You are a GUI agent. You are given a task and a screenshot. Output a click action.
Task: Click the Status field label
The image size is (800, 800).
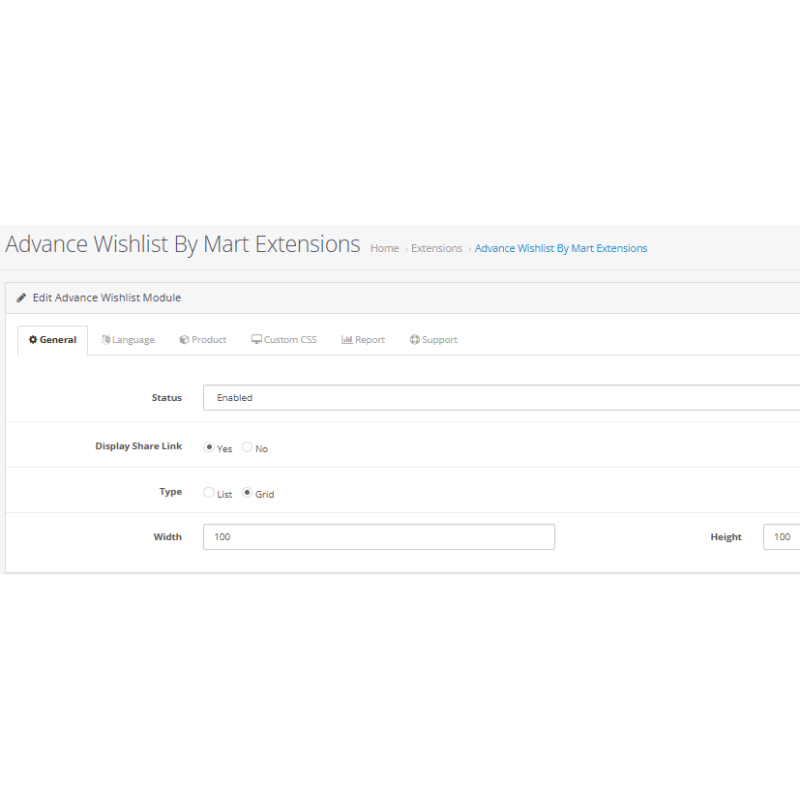click(167, 397)
